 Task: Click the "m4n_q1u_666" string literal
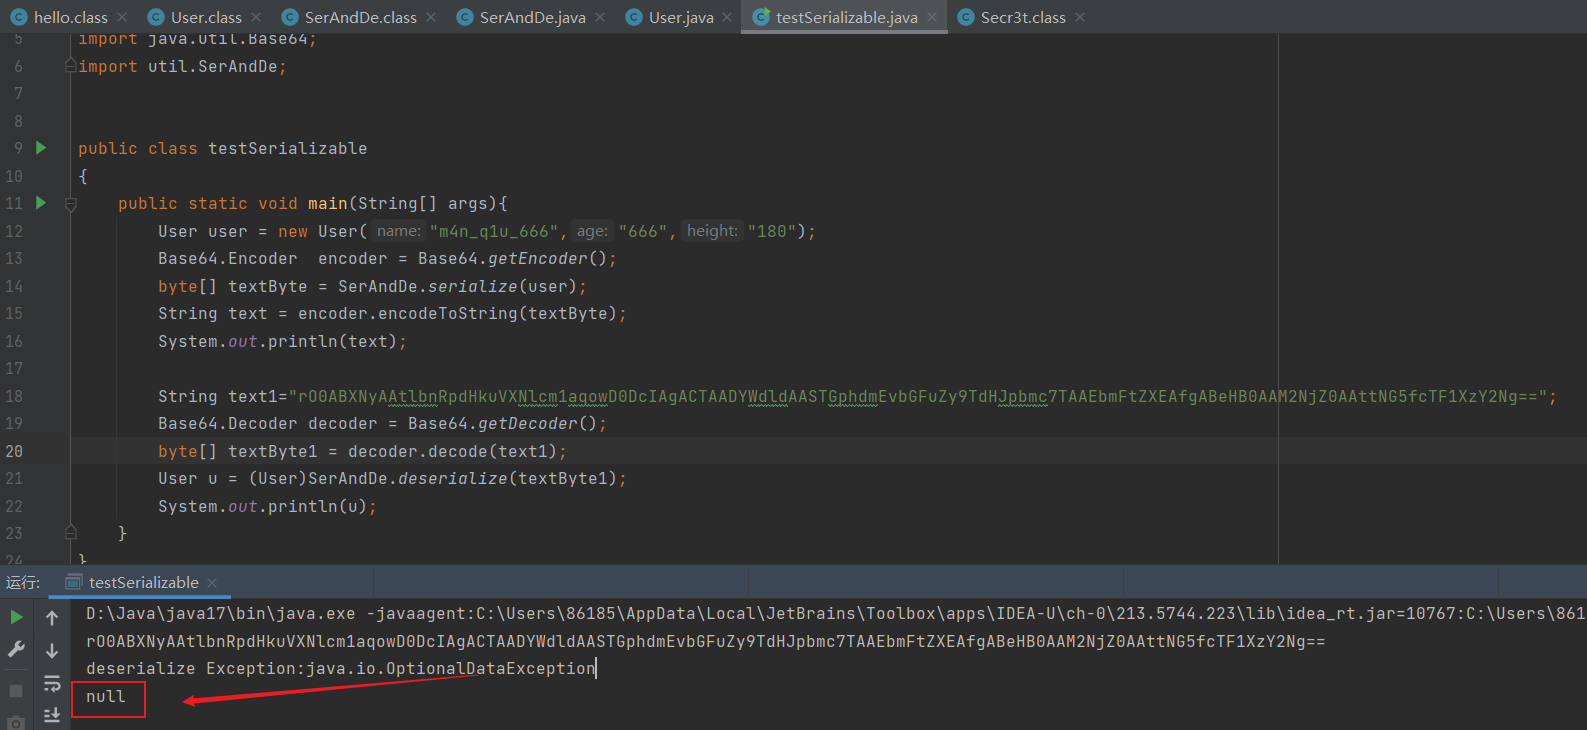coord(493,232)
